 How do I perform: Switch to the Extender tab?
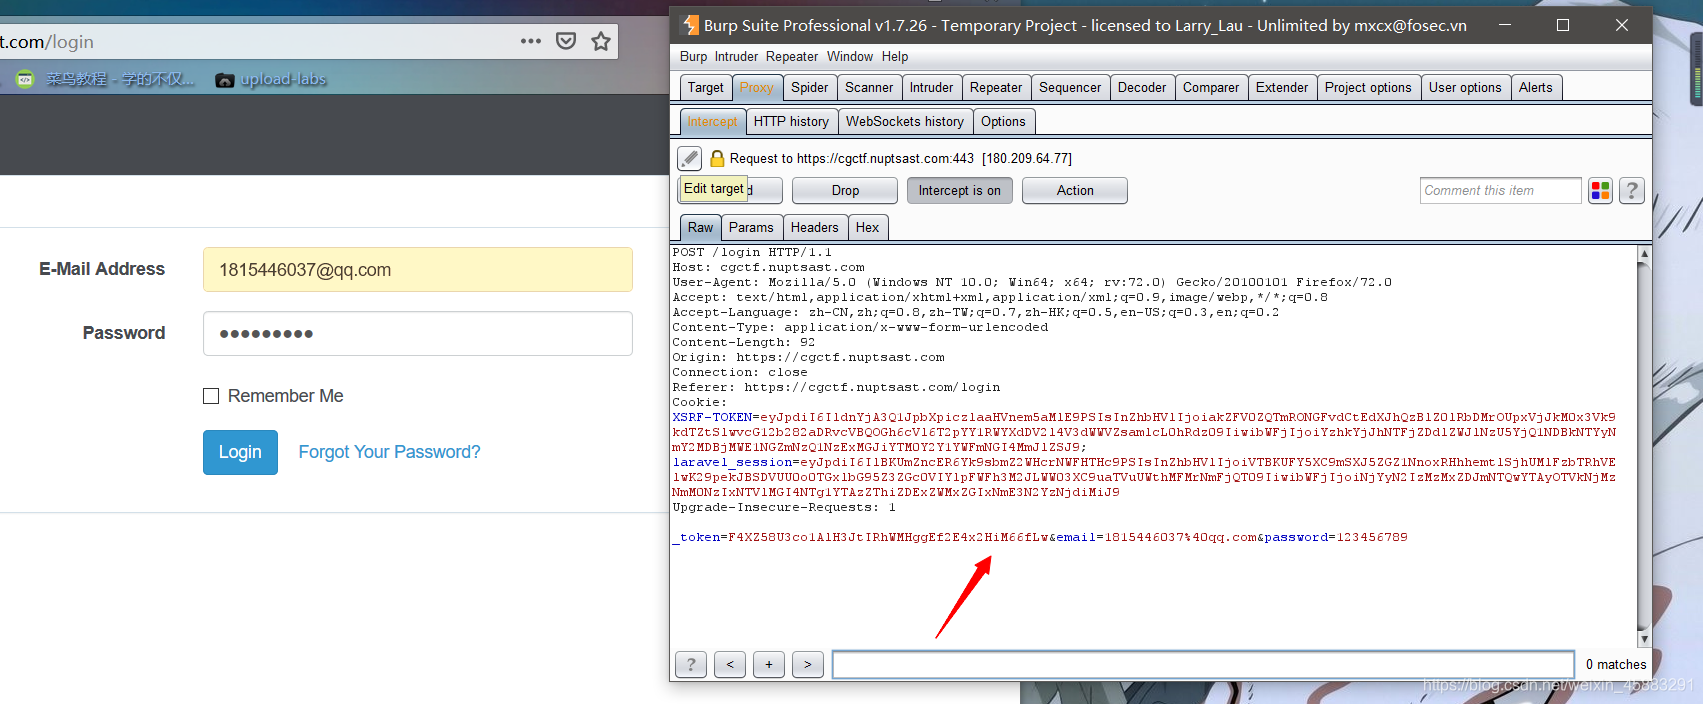pyautogui.click(x=1282, y=88)
